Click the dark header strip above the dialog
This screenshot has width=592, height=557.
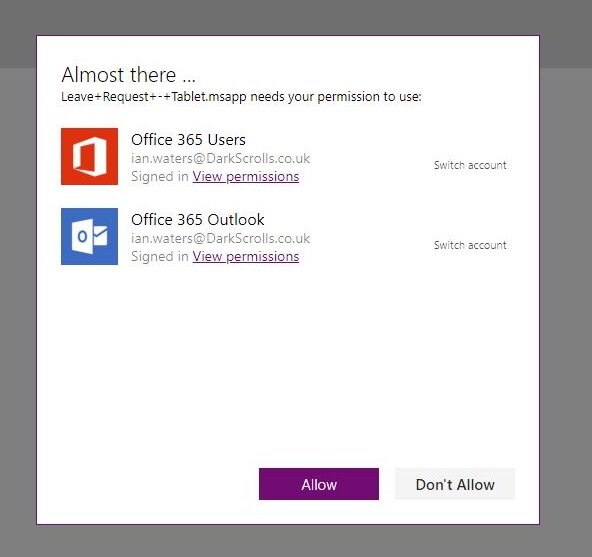click(296, 17)
